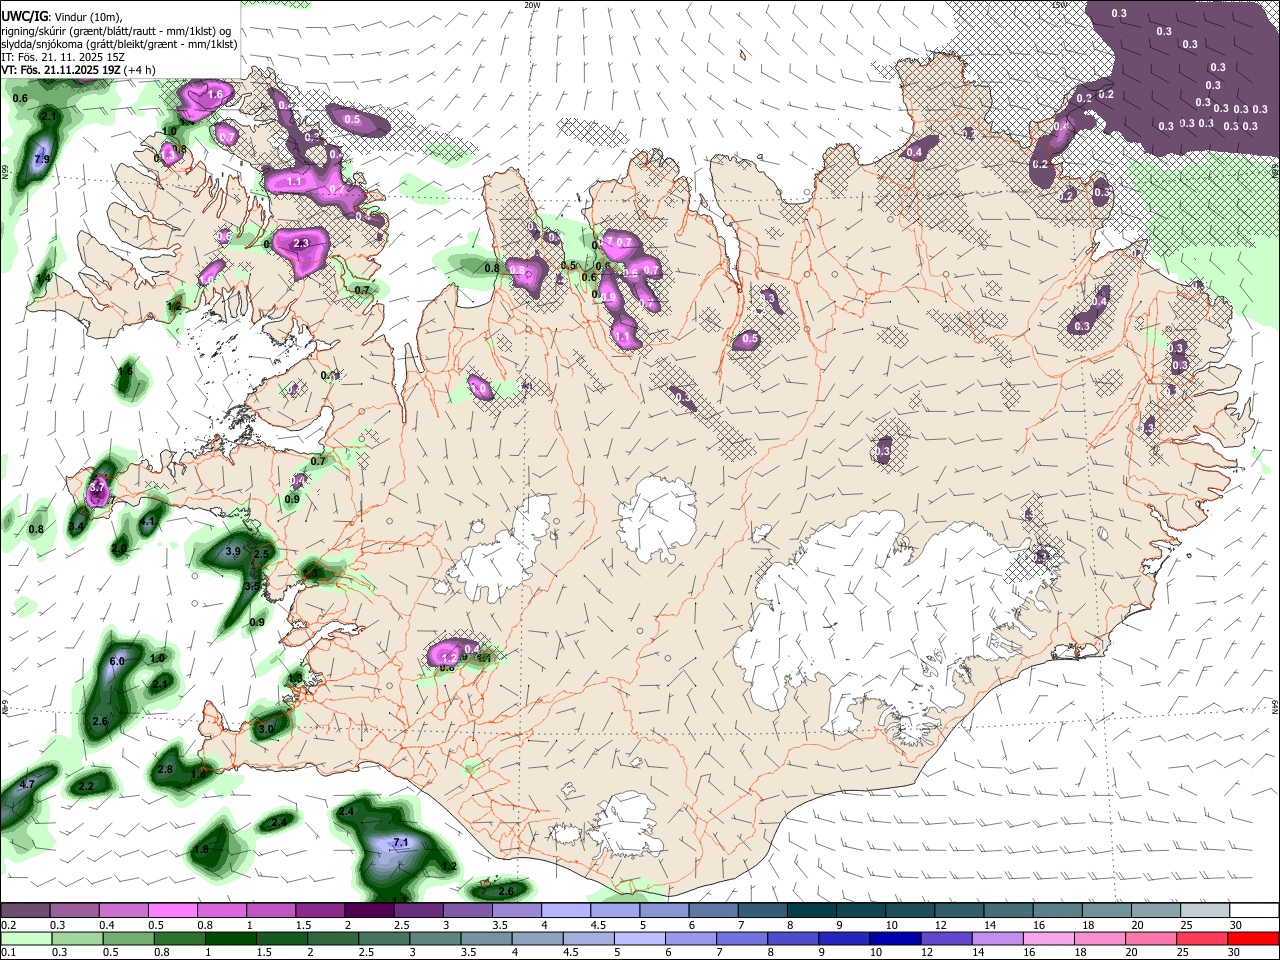The width and height of the screenshot is (1280, 960).
Task: Pick the dark teal 8–9 snow scale swatch
Action: [x=812, y=910]
